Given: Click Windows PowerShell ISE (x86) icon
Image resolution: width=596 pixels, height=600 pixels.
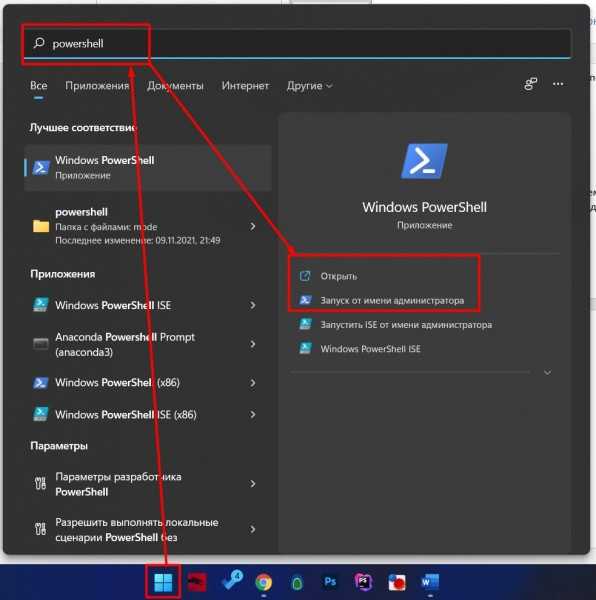Looking at the screenshot, I should pyautogui.click(x=41, y=414).
